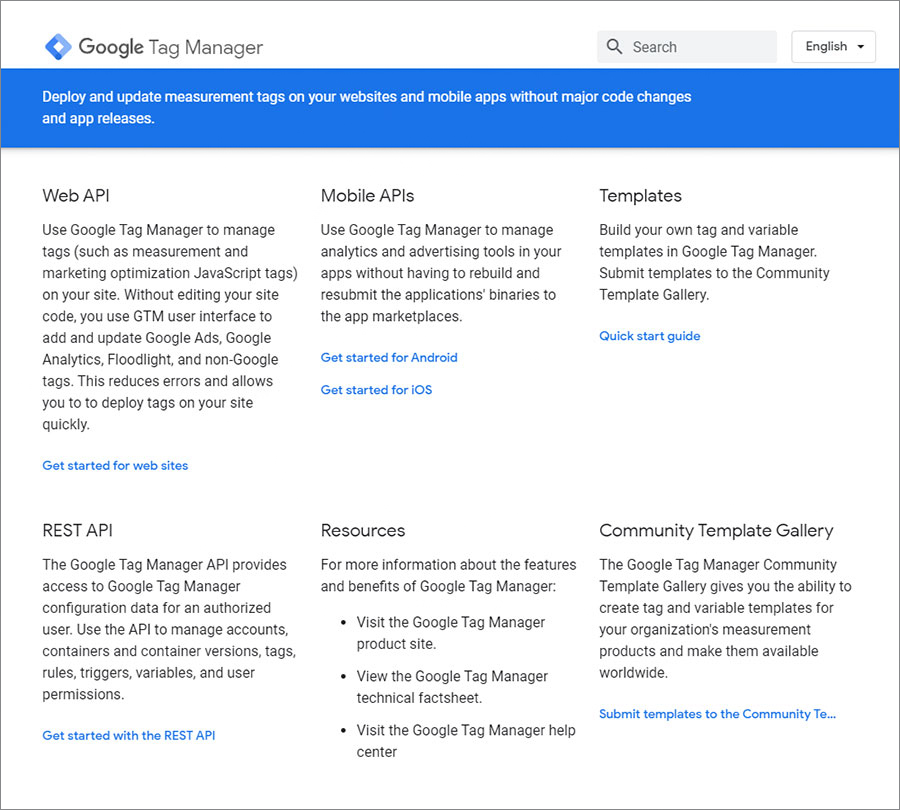Open Get started with the REST API link

coord(129,735)
